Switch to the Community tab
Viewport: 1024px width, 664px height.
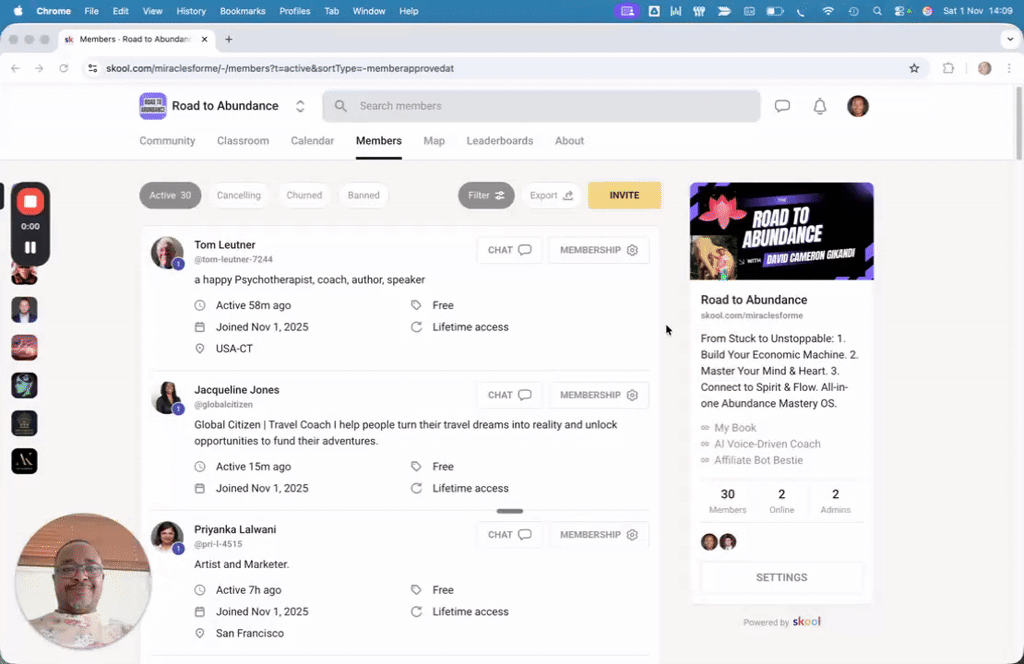click(167, 140)
